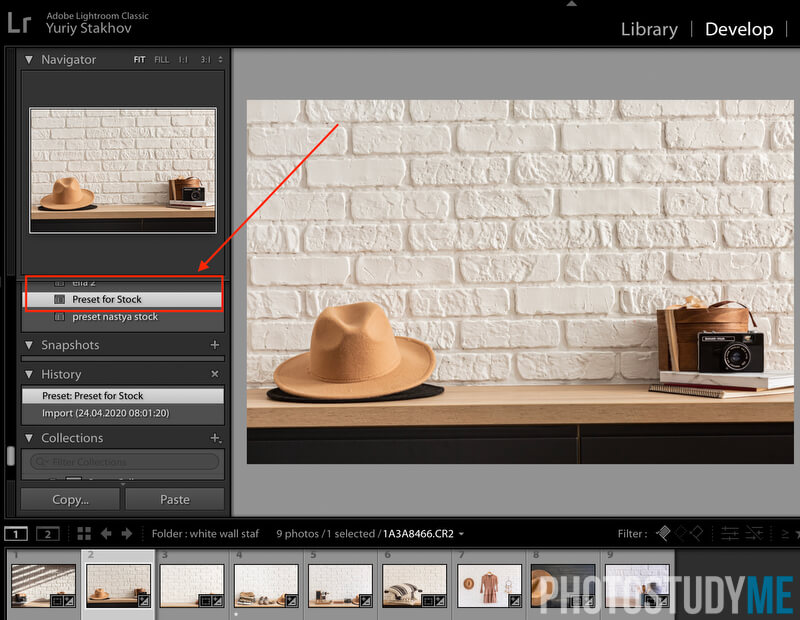
Task: Click the main photo of the hat
Action: [x=520, y=282]
